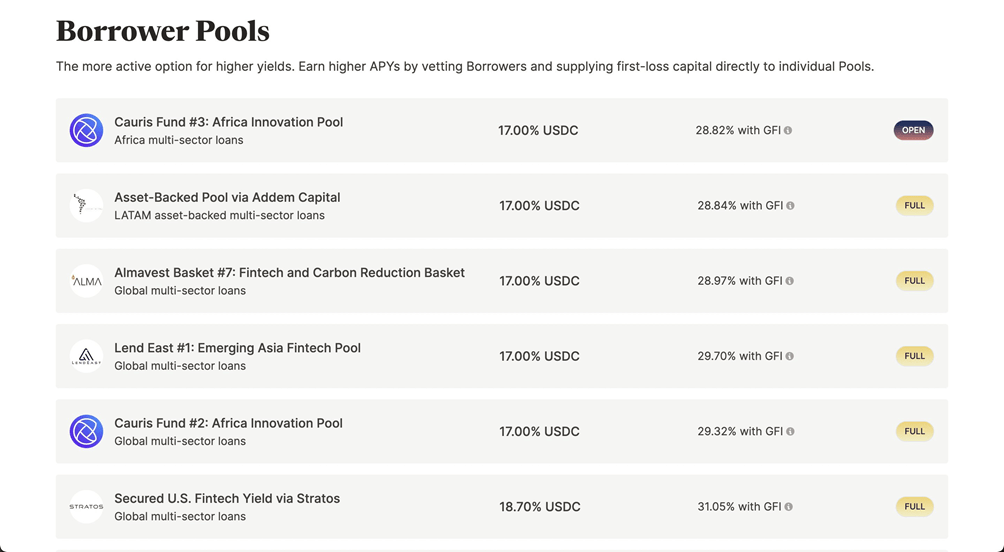Click the Addem Capital pool logo
Viewport: 1004px width, 552px height.
(x=86, y=206)
